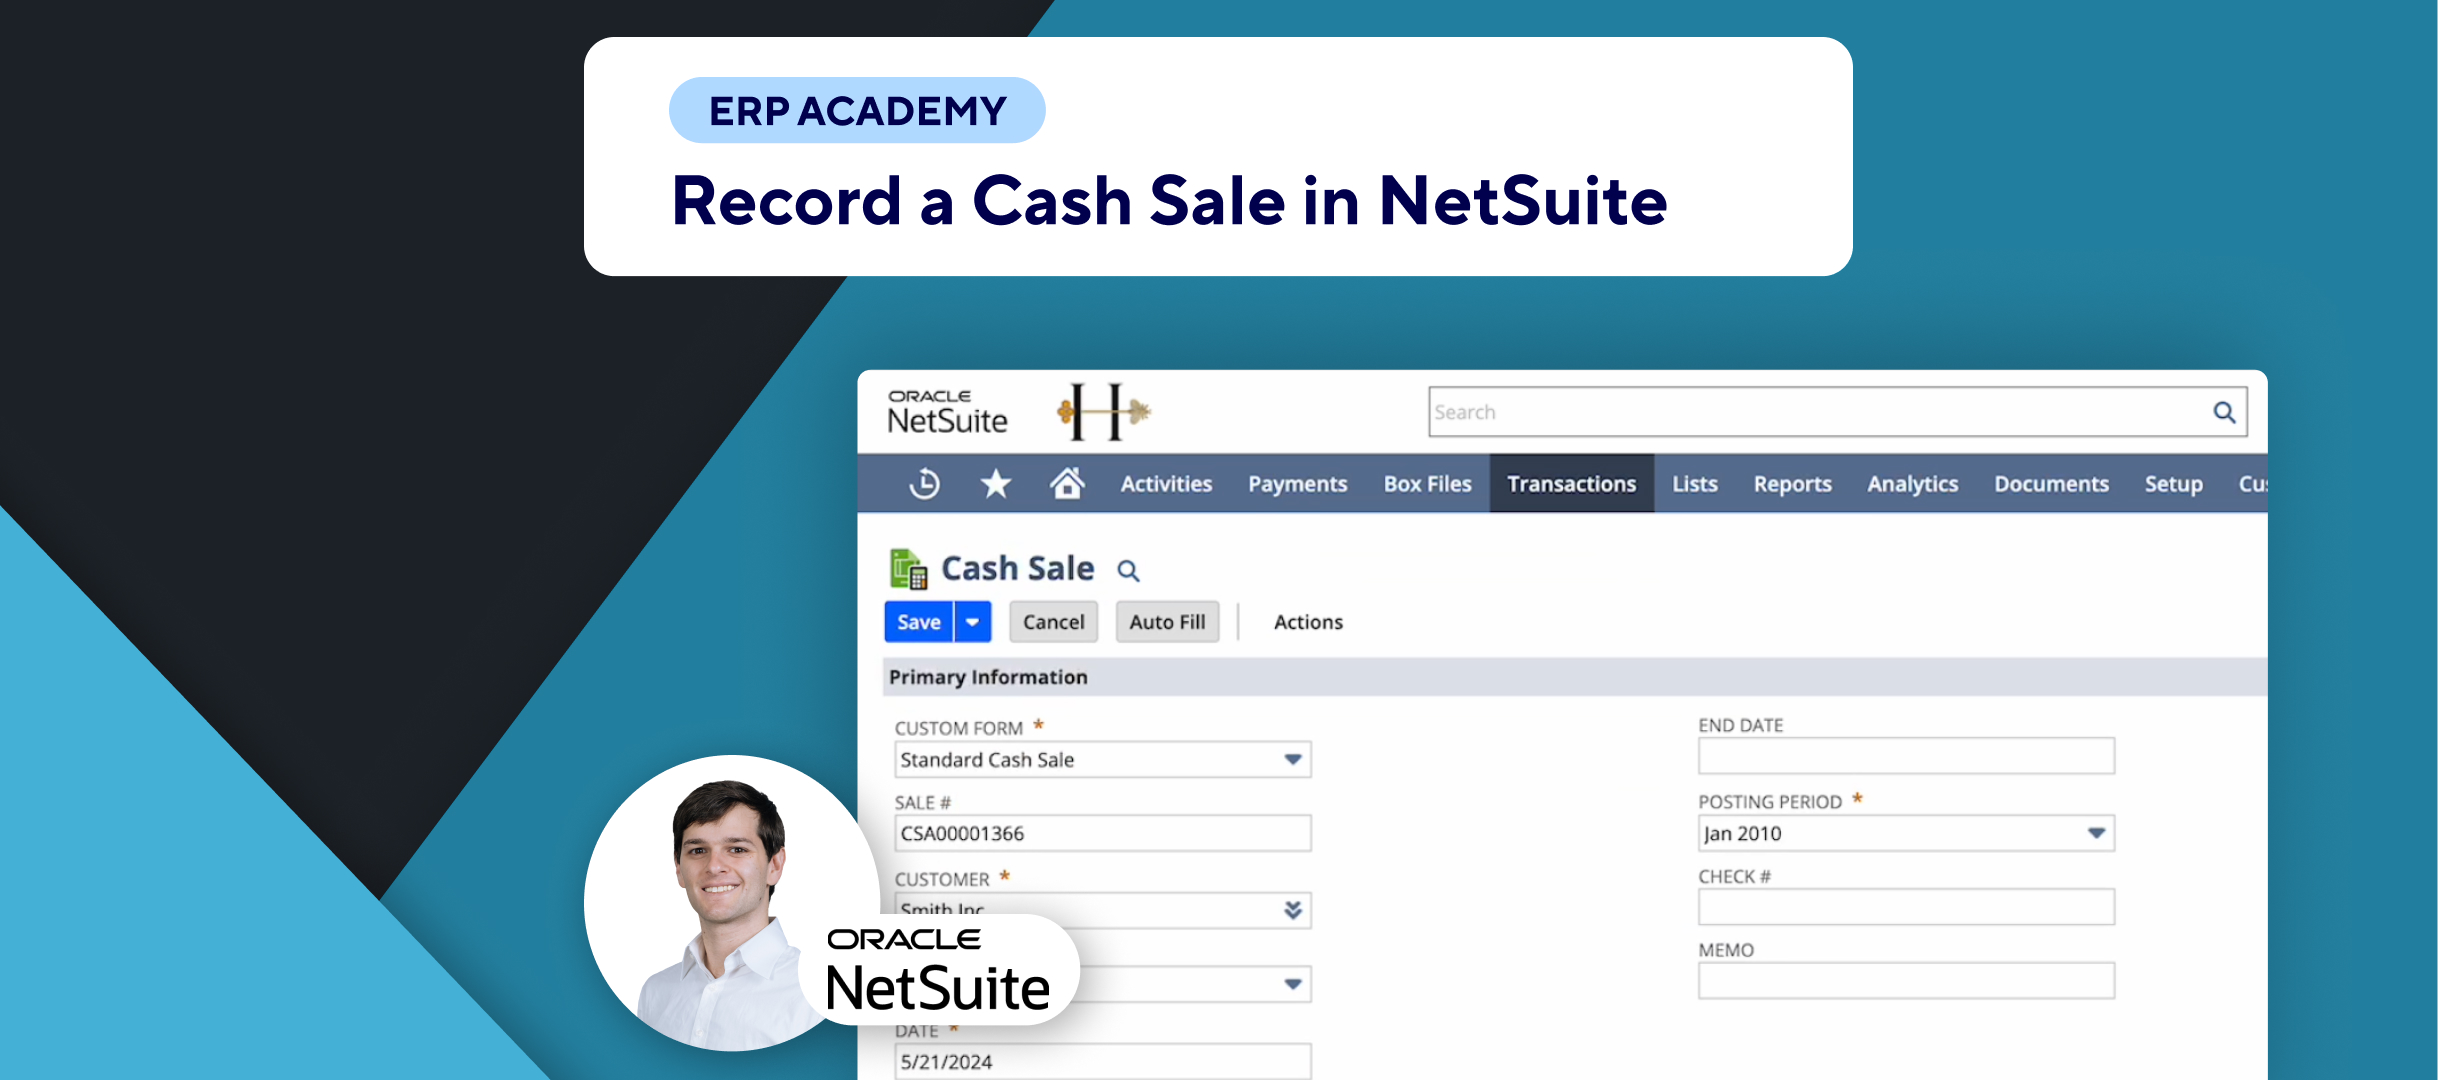The image size is (2438, 1080).
Task: Click the magnifier next to Cash Sale title
Action: (x=1128, y=571)
